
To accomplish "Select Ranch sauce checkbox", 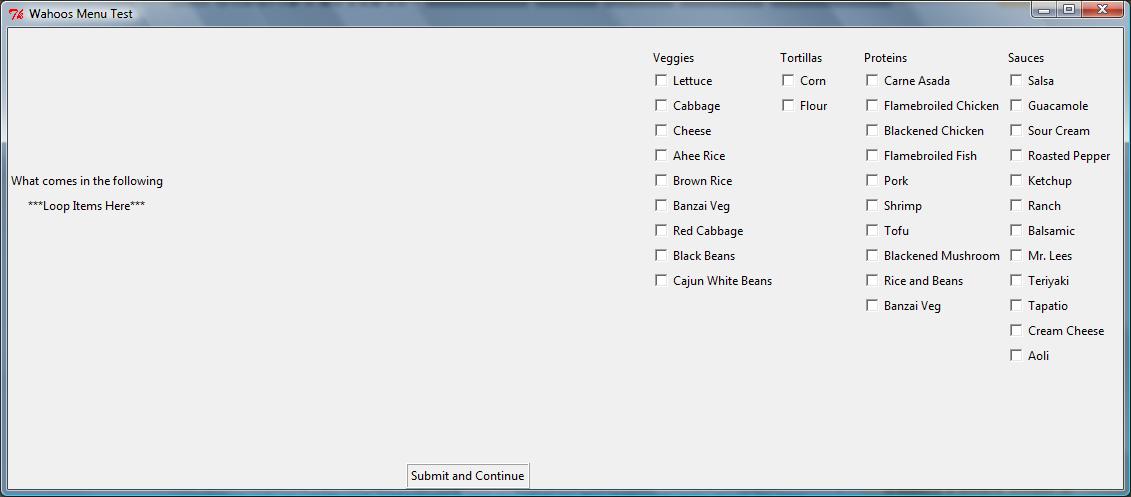I will [1016, 206].
